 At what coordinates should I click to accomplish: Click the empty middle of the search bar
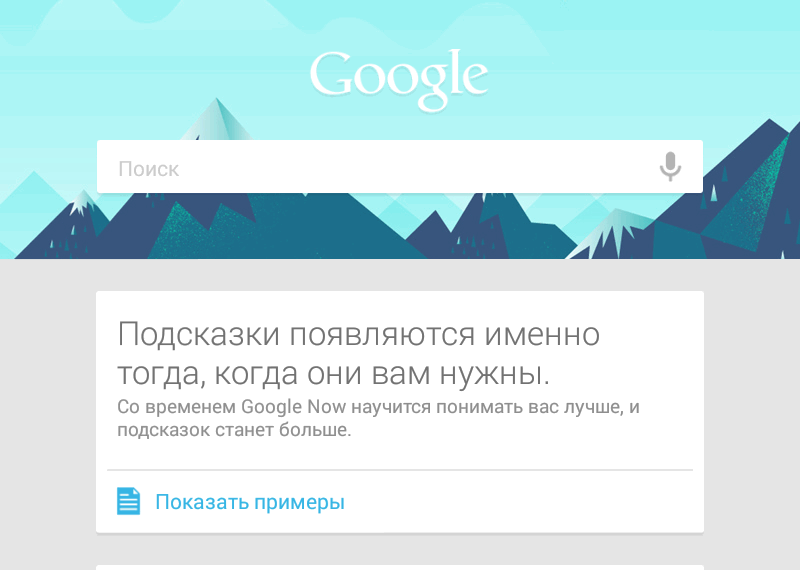[400, 166]
